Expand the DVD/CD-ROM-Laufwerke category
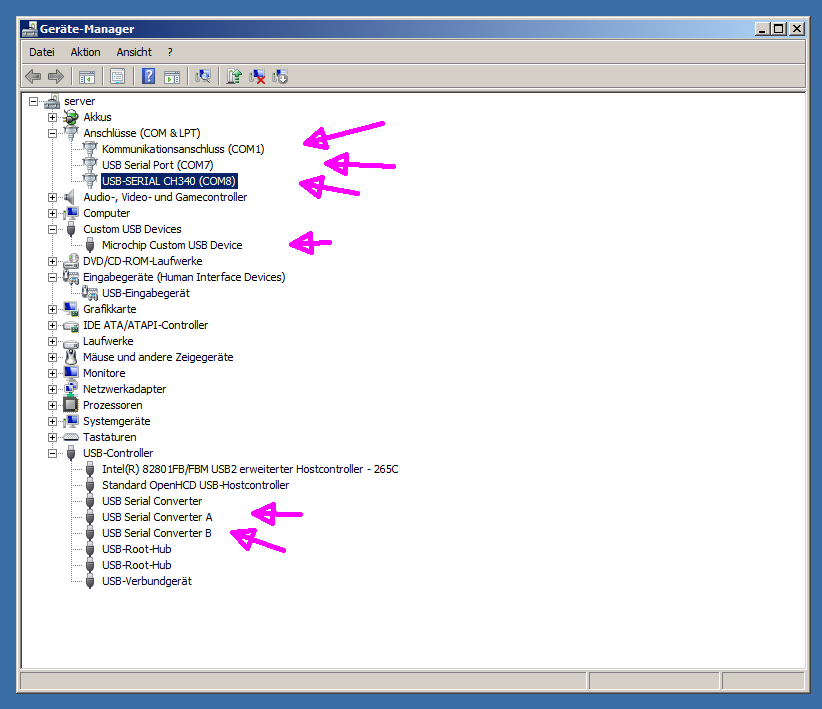This screenshot has width=822, height=709. click(52, 262)
